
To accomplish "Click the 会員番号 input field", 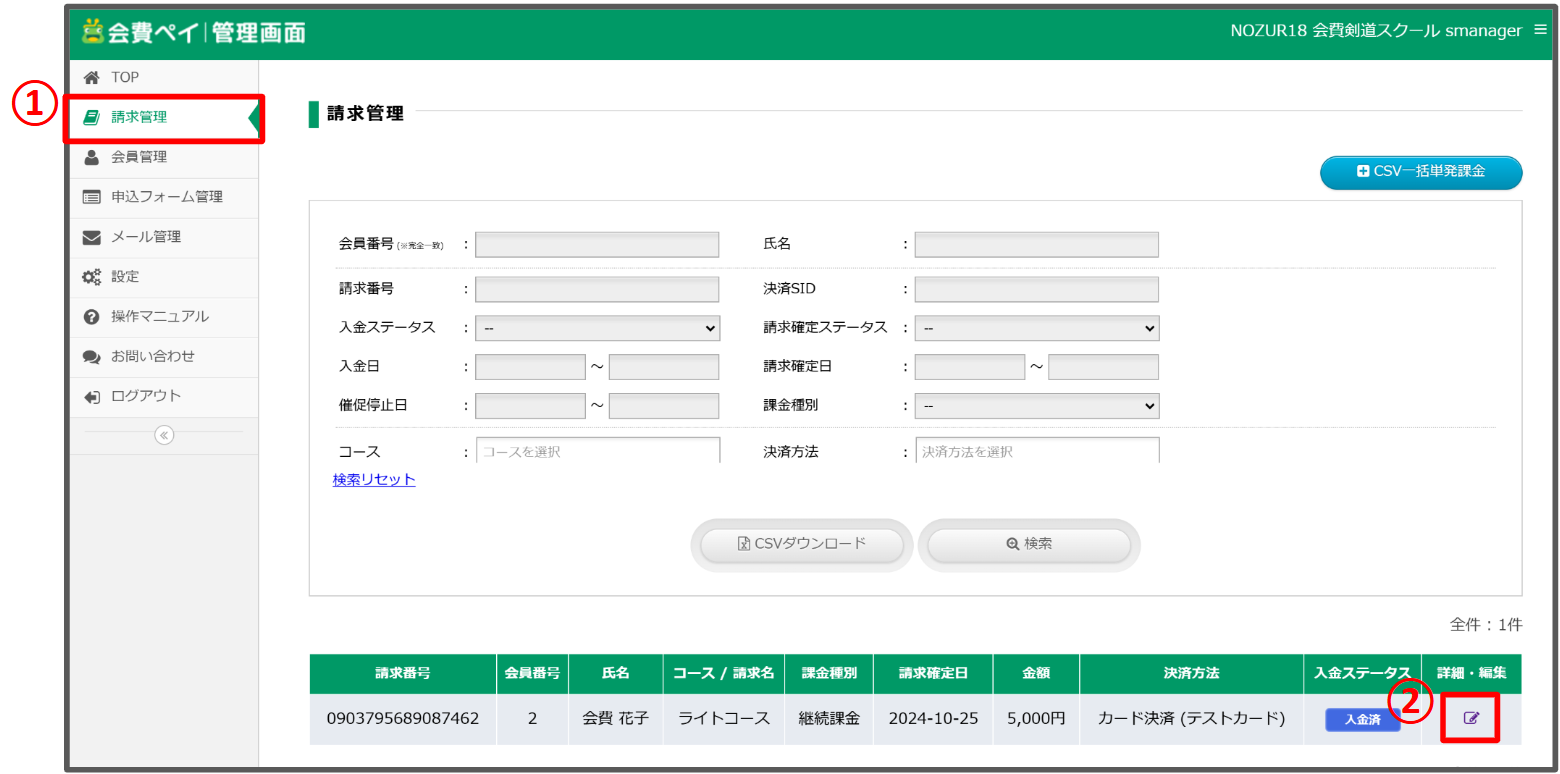I will point(597,245).
